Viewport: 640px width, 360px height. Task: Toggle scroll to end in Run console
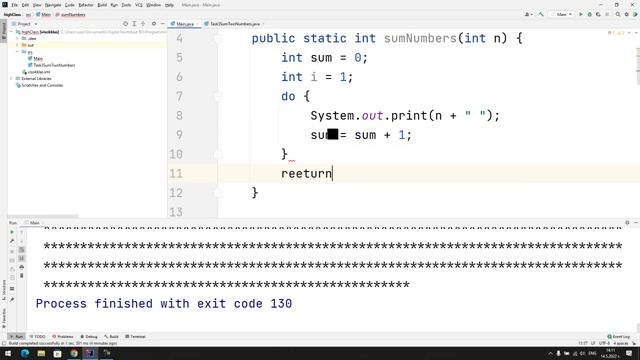click(22, 258)
